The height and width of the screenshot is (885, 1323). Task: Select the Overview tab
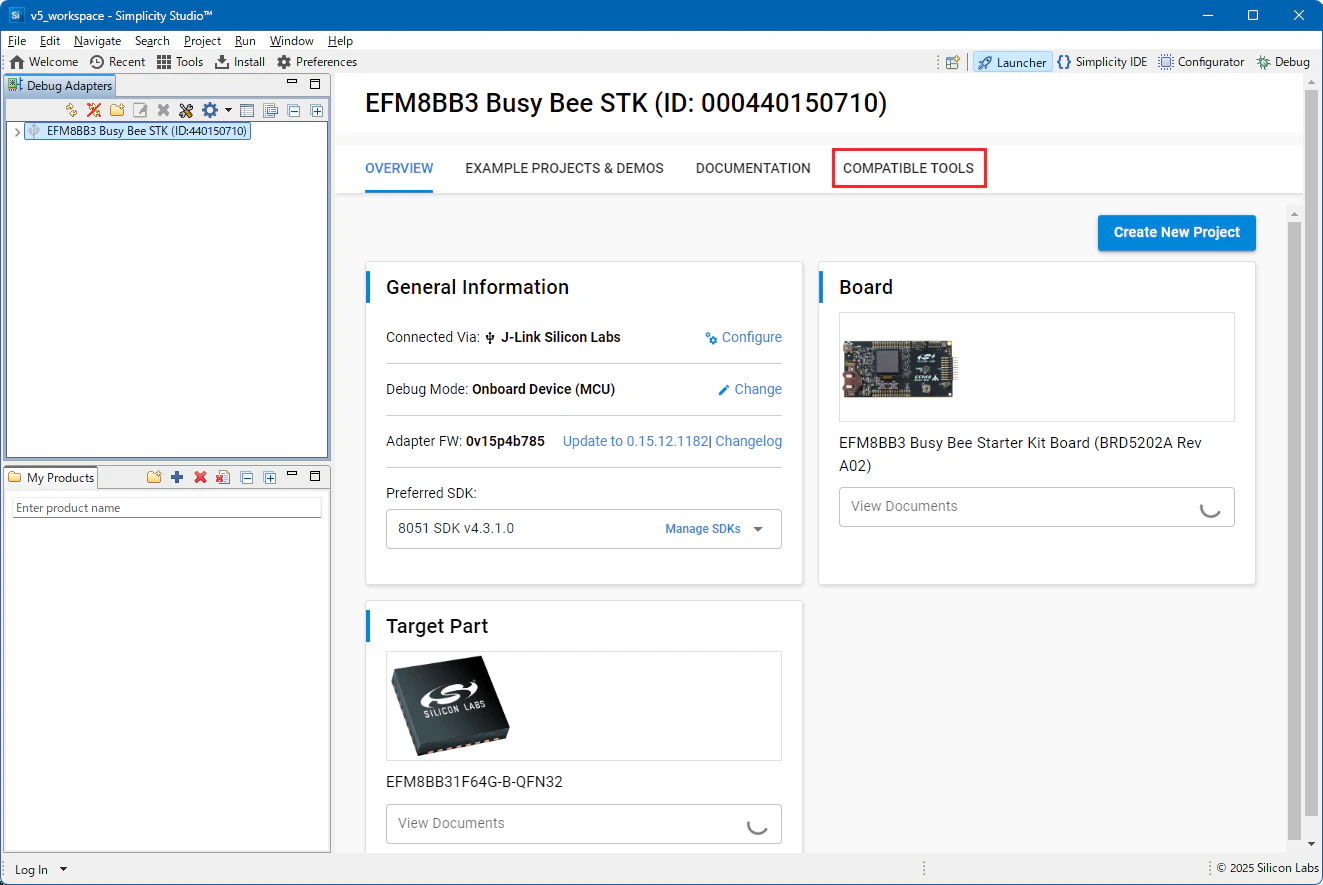[x=399, y=168]
